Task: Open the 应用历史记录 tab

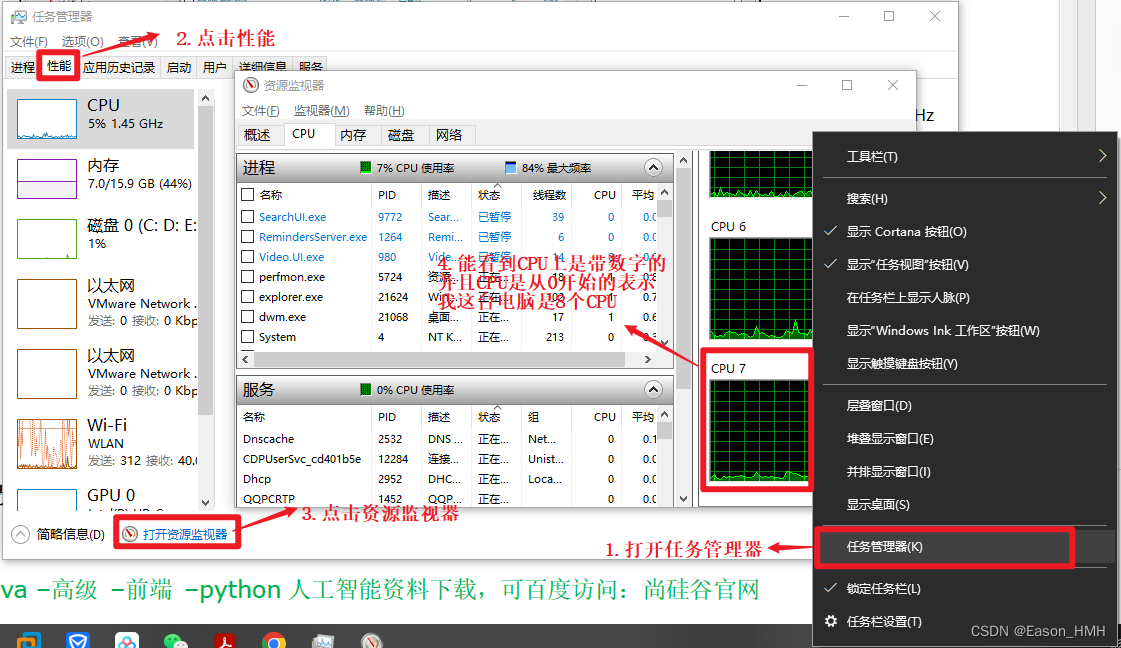Action: 119,67
